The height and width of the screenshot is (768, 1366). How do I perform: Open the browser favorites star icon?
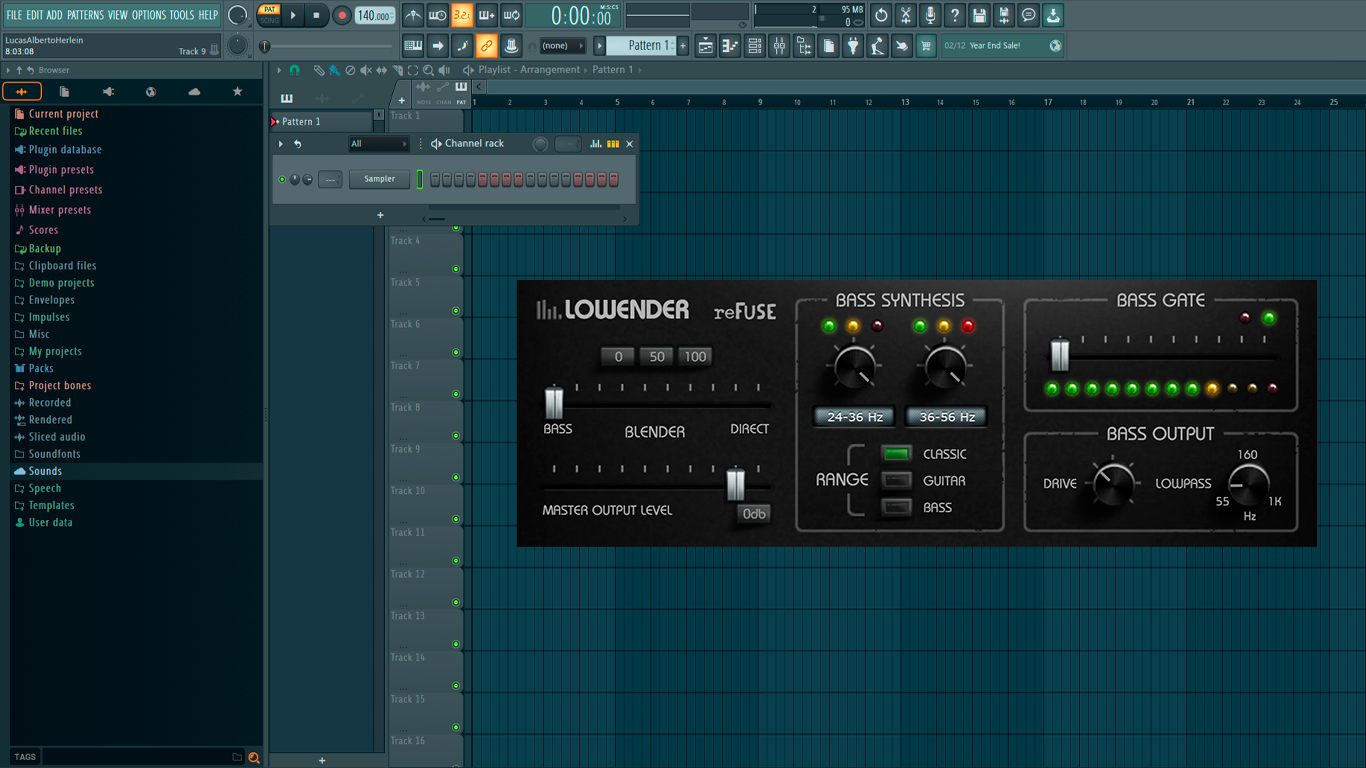[x=237, y=92]
